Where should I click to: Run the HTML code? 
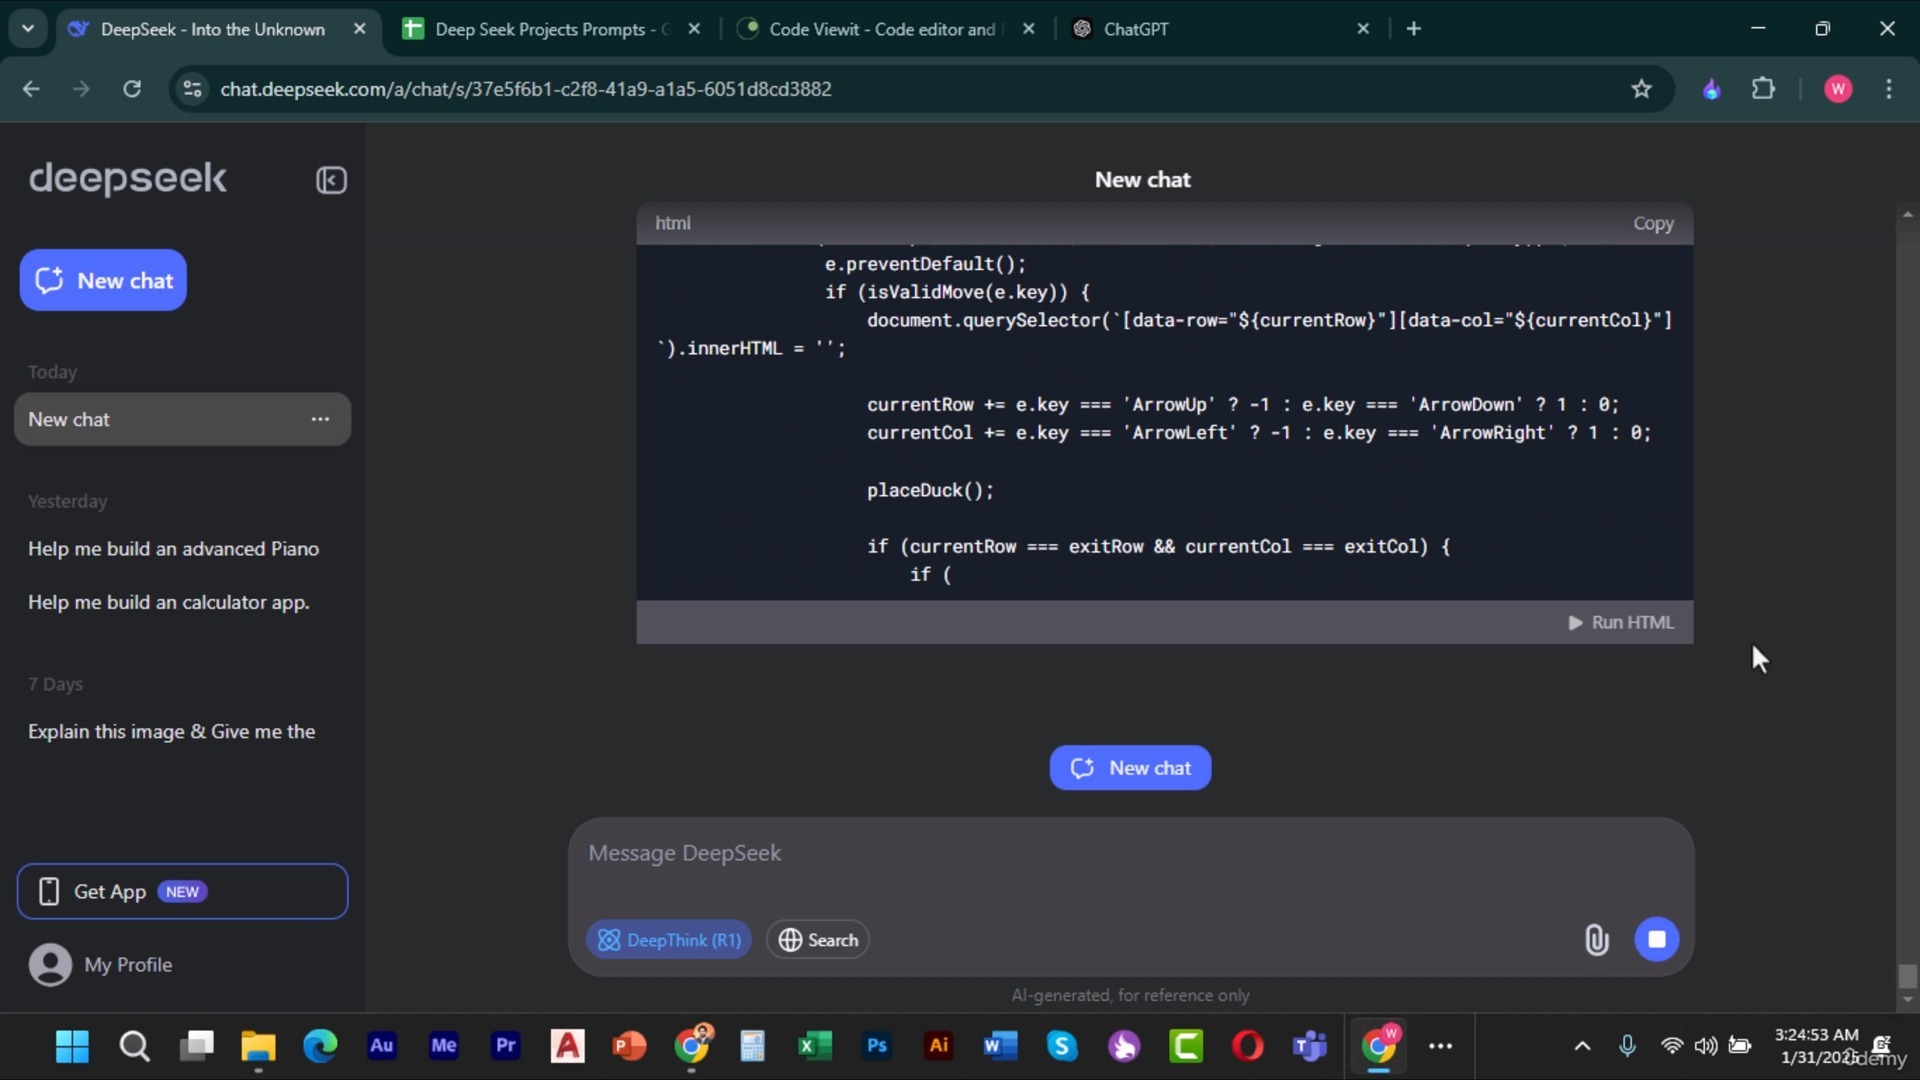pyautogui.click(x=1620, y=622)
